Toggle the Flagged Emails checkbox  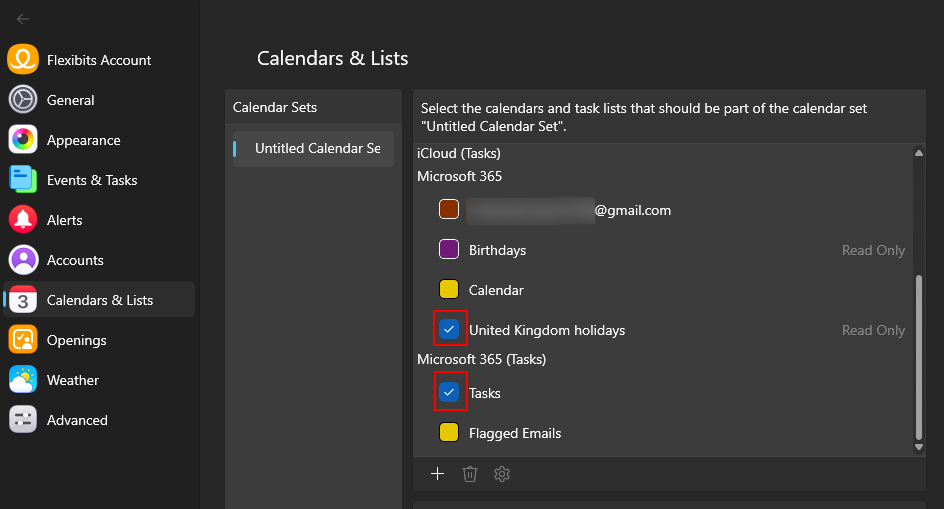449,433
